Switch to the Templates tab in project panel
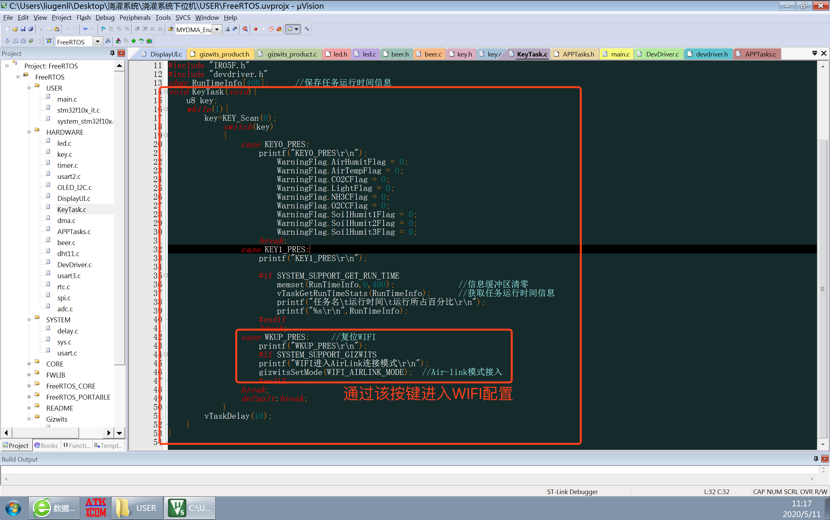The width and height of the screenshot is (830, 520). pyautogui.click(x=108, y=445)
